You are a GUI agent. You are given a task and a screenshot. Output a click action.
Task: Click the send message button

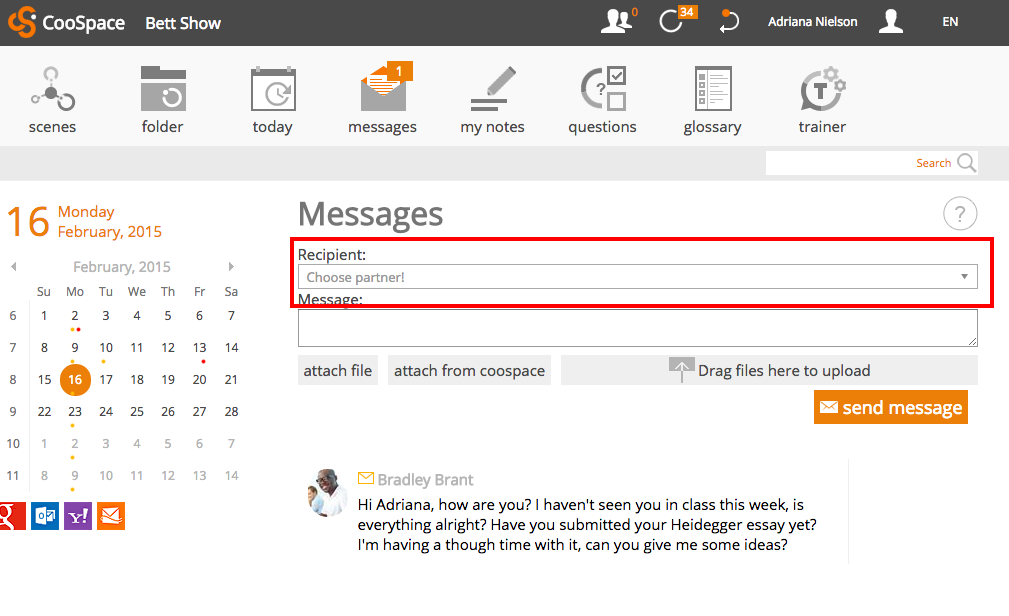coord(891,407)
